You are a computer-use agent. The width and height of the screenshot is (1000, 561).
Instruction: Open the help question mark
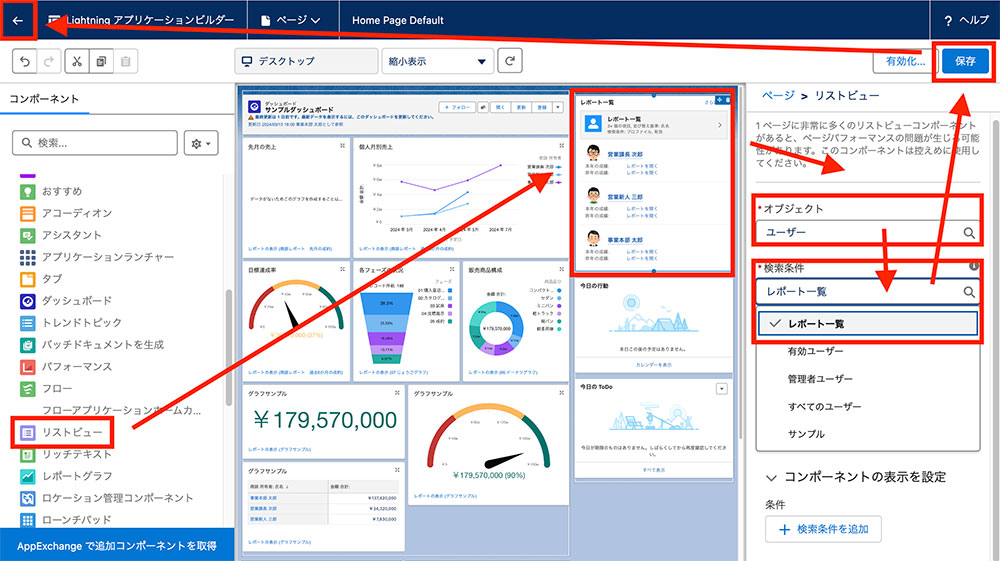(948, 20)
